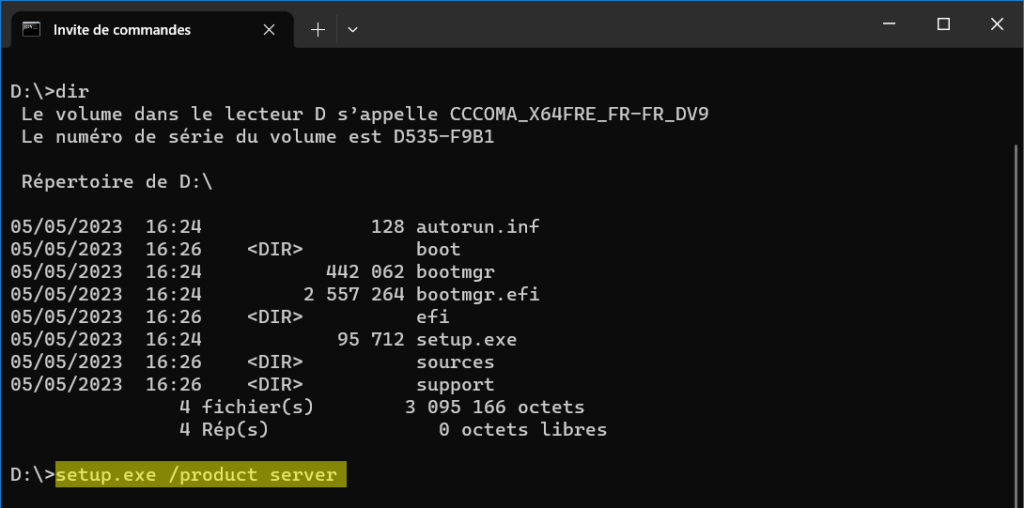This screenshot has height=508, width=1024.
Task: Maximize the terminal window
Action: (943, 25)
